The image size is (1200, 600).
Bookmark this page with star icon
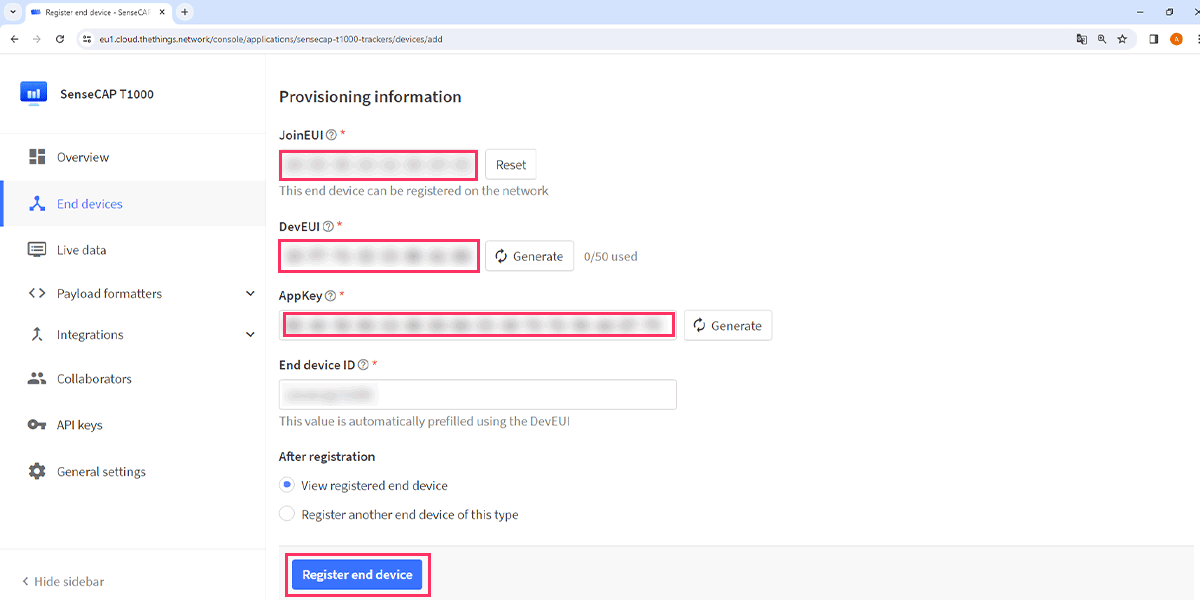pos(1122,39)
